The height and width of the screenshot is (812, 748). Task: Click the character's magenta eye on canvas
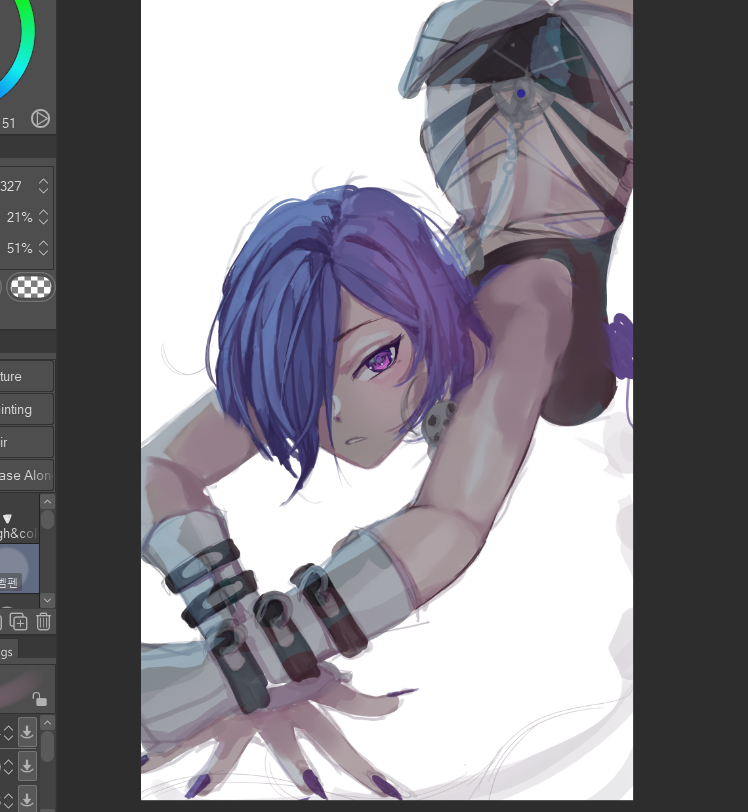point(382,359)
